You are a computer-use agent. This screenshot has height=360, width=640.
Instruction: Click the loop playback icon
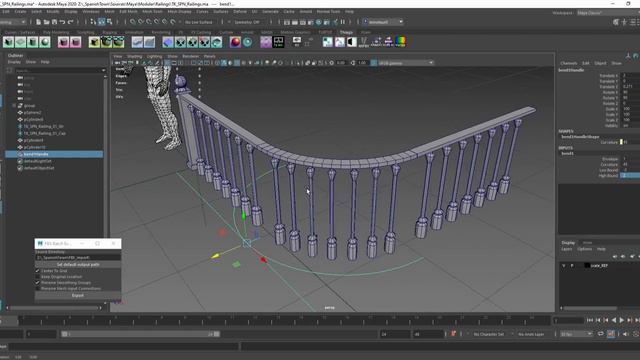601,334
